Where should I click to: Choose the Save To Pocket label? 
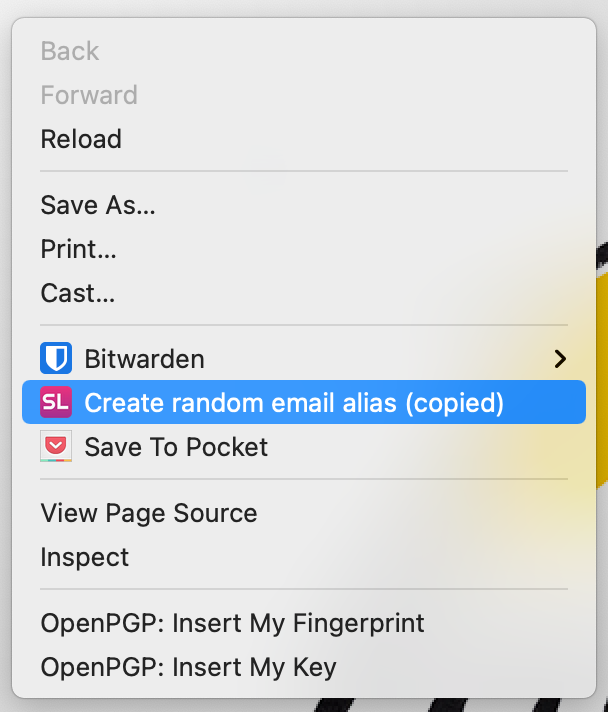click(176, 447)
